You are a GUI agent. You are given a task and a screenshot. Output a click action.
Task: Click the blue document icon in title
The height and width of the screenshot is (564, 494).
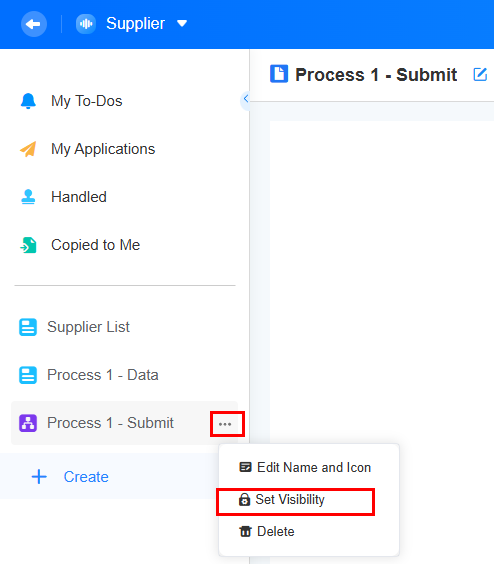[x=279, y=74]
